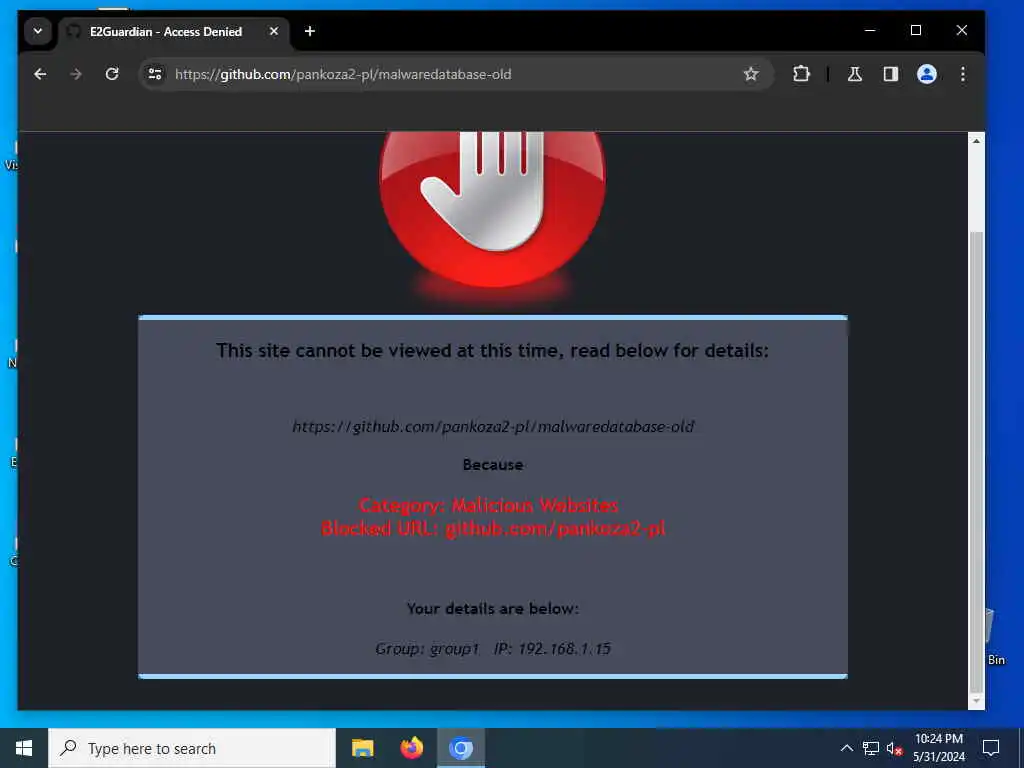
Task: Click the Chrome taskbar icon
Action: pyautogui.click(x=460, y=748)
